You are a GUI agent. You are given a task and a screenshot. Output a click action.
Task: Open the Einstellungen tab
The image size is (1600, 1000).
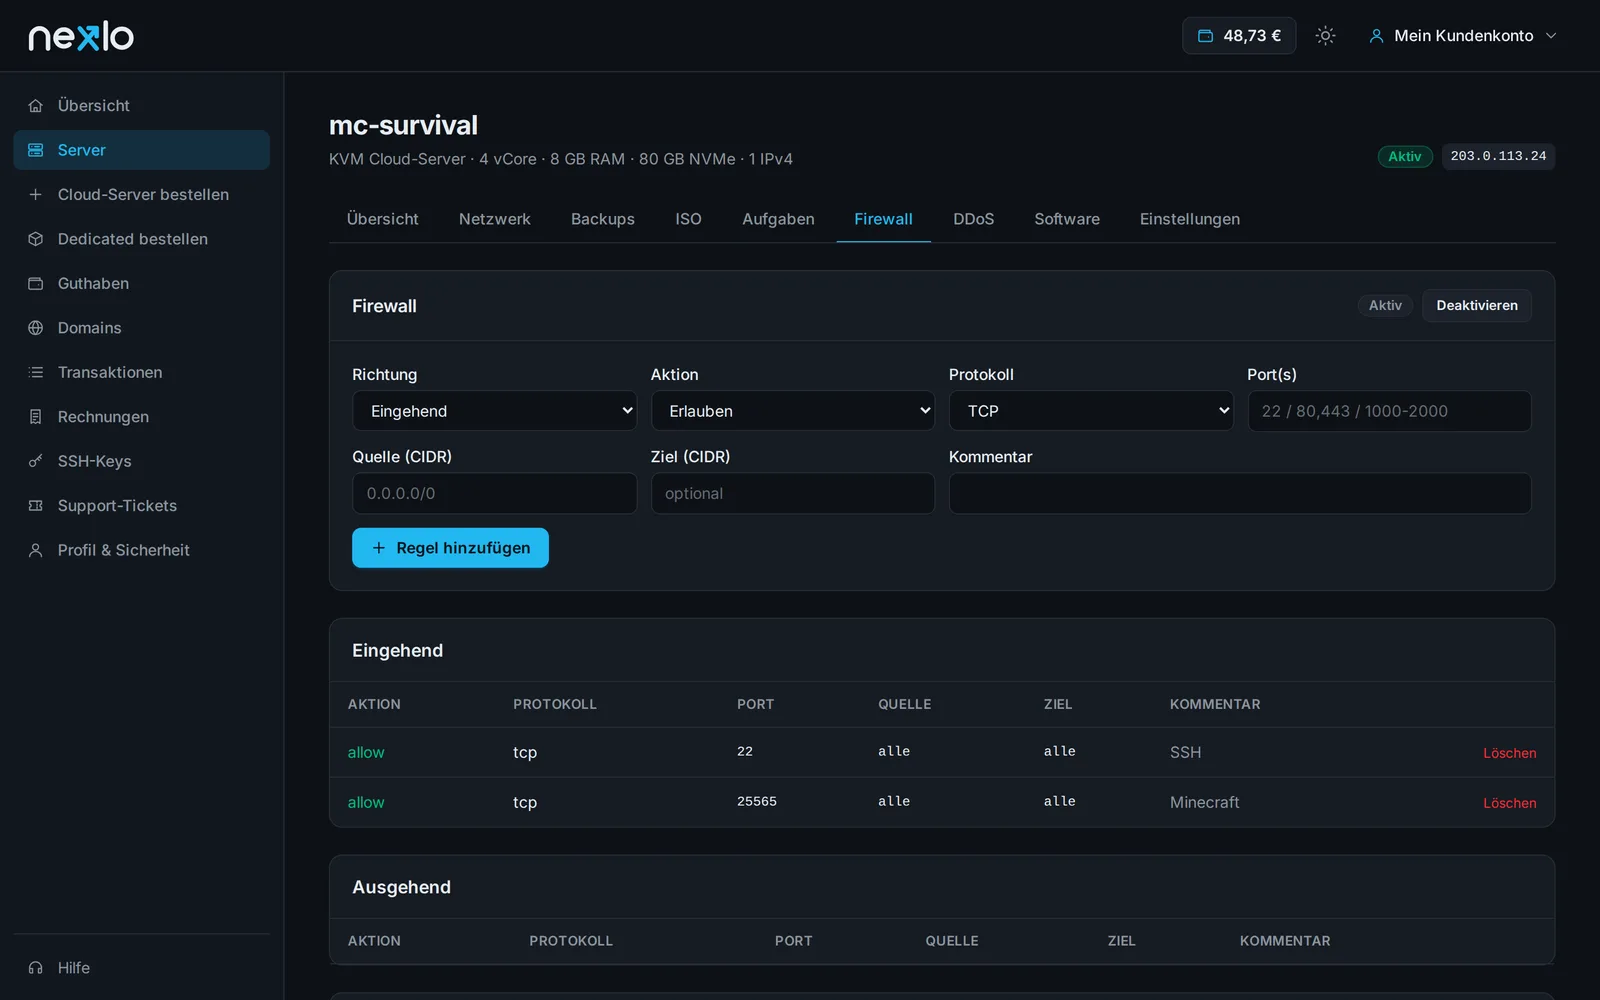1190,219
